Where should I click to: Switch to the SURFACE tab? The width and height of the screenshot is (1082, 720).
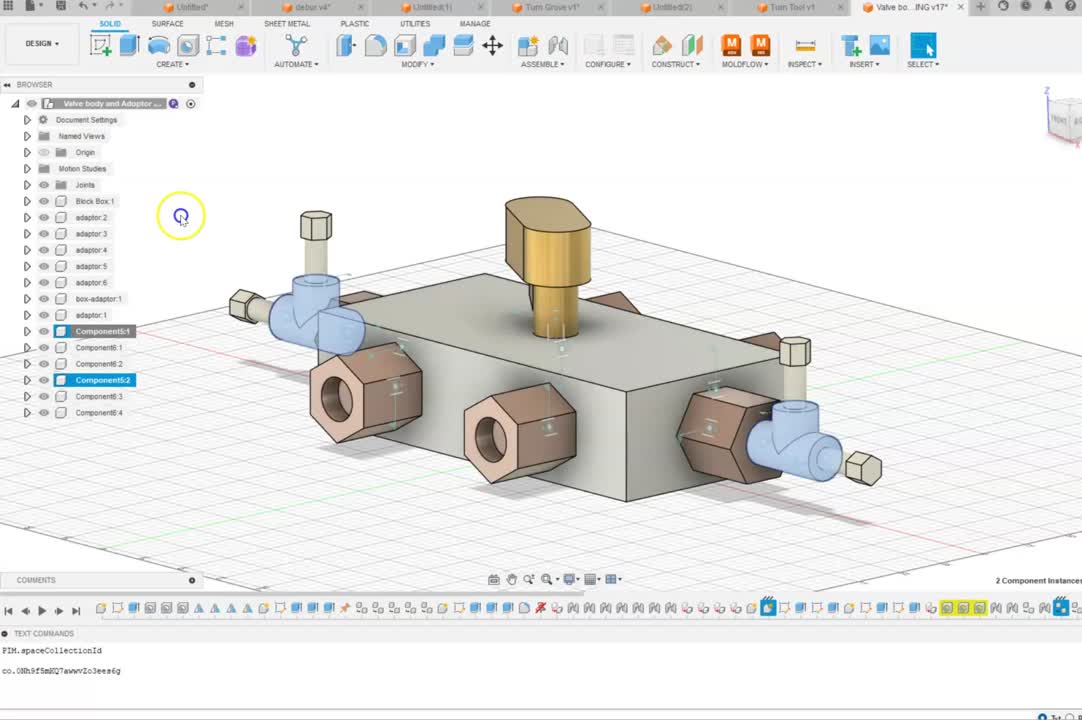(168, 23)
